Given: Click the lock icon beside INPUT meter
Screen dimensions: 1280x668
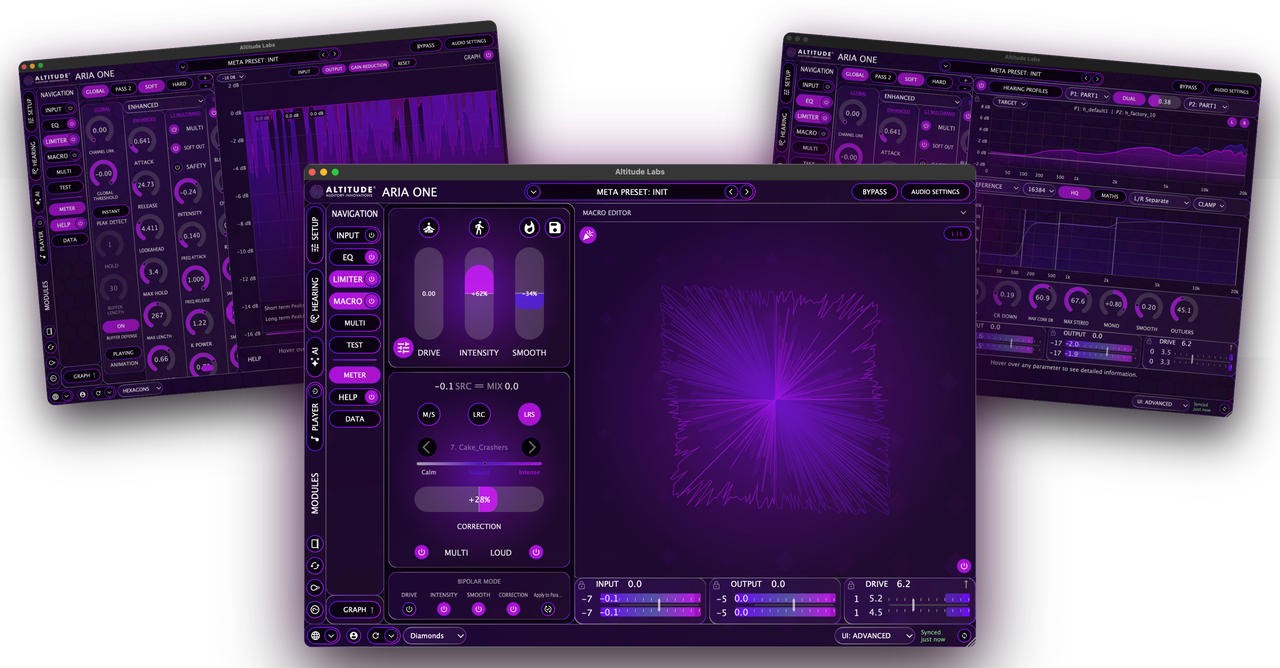Looking at the screenshot, I should tap(582, 584).
